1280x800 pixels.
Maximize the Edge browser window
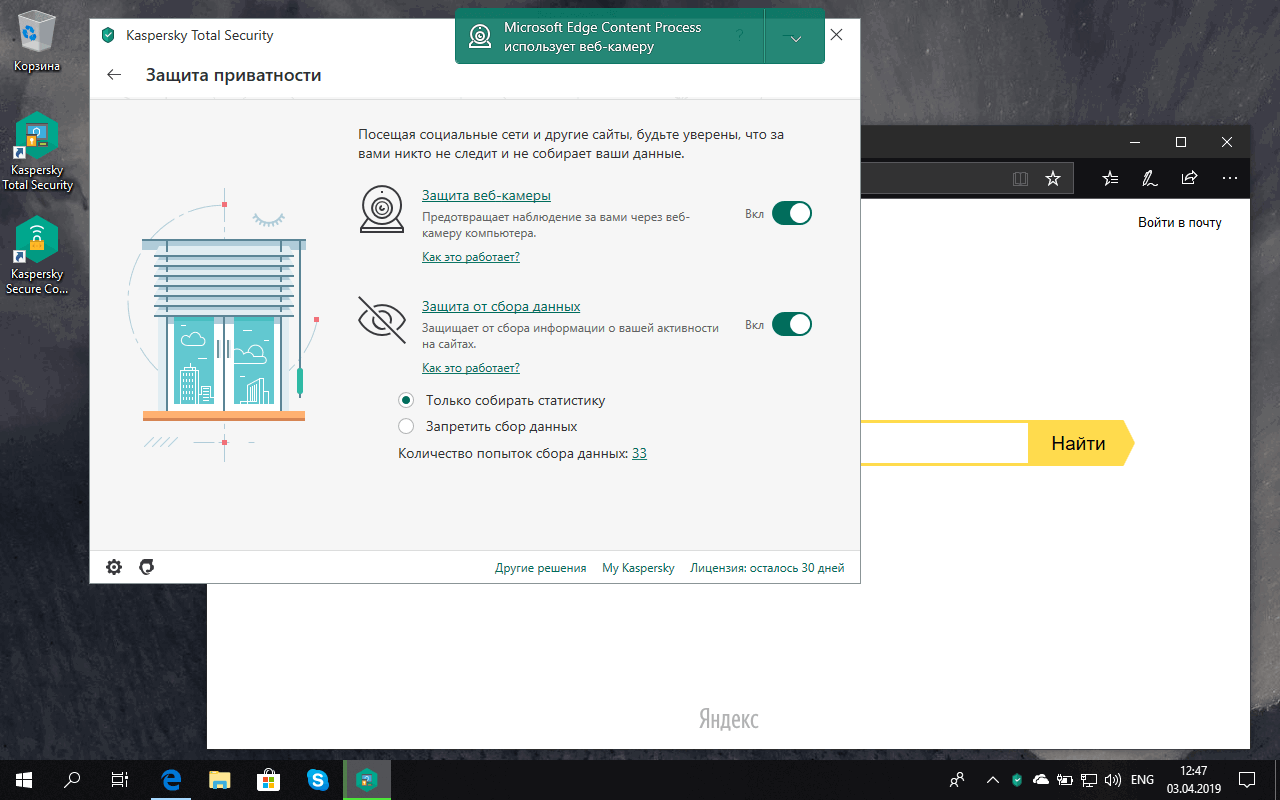pyautogui.click(x=1181, y=142)
